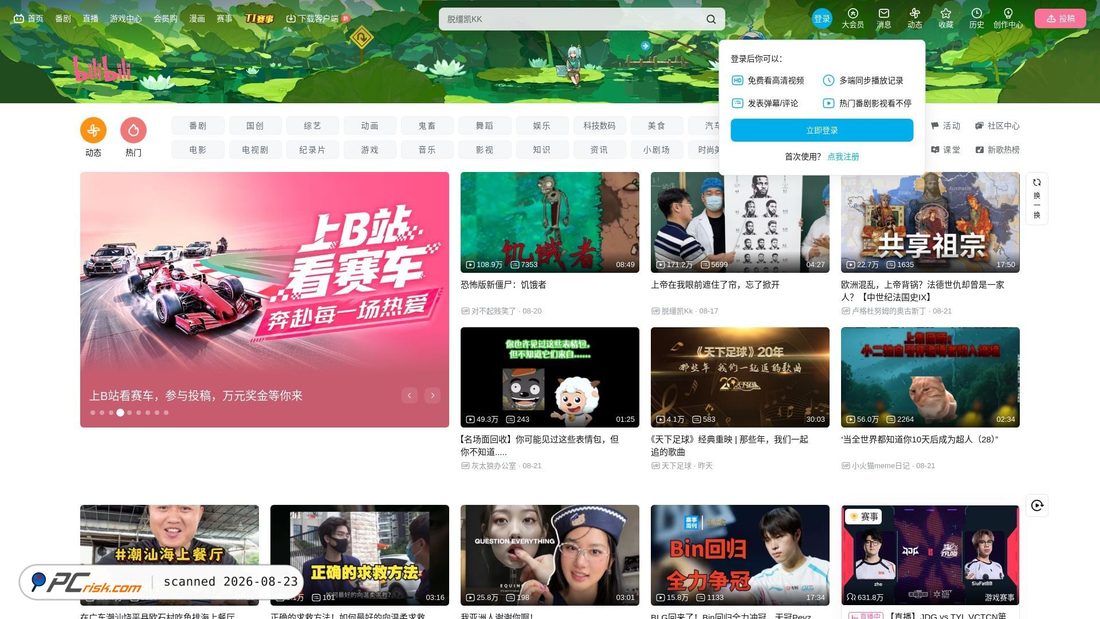Open the 上B站看赛车 carousel banner
Viewport: 1100px width, 619px height.
pyautogui.click(x=264, y=300)
